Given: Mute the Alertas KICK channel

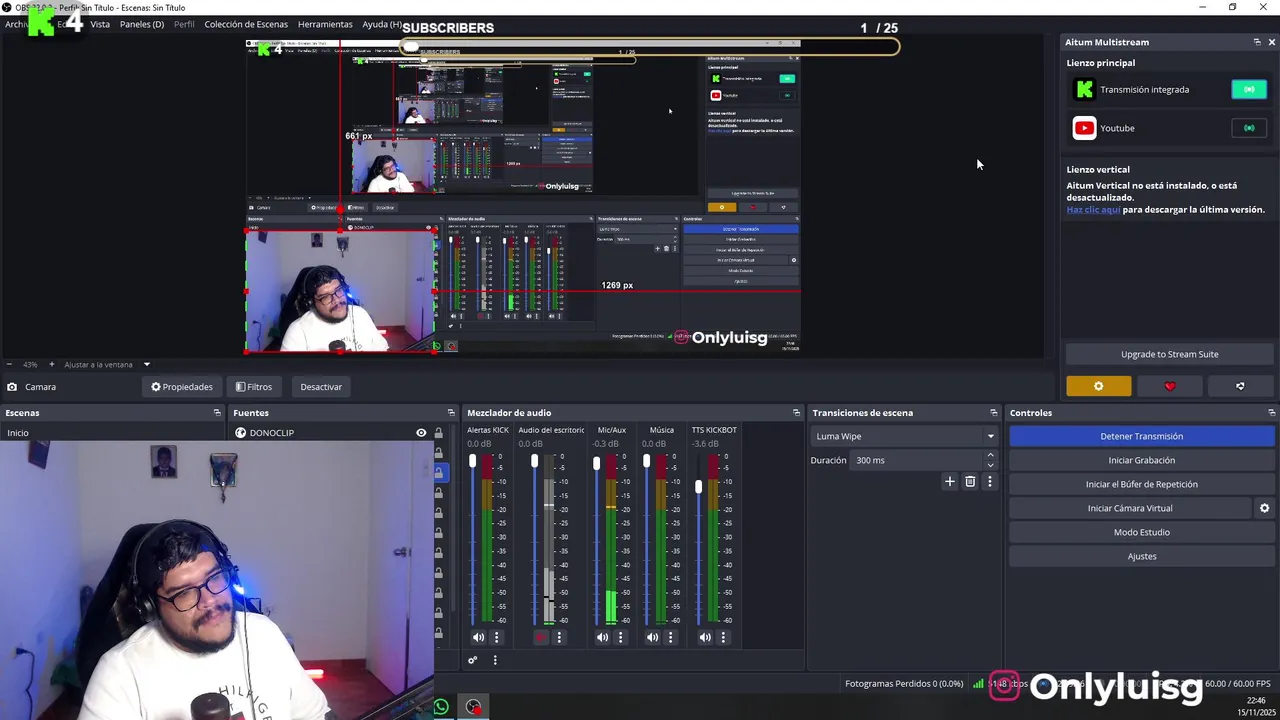Looking at the screenshot, I should coord(478,637).
